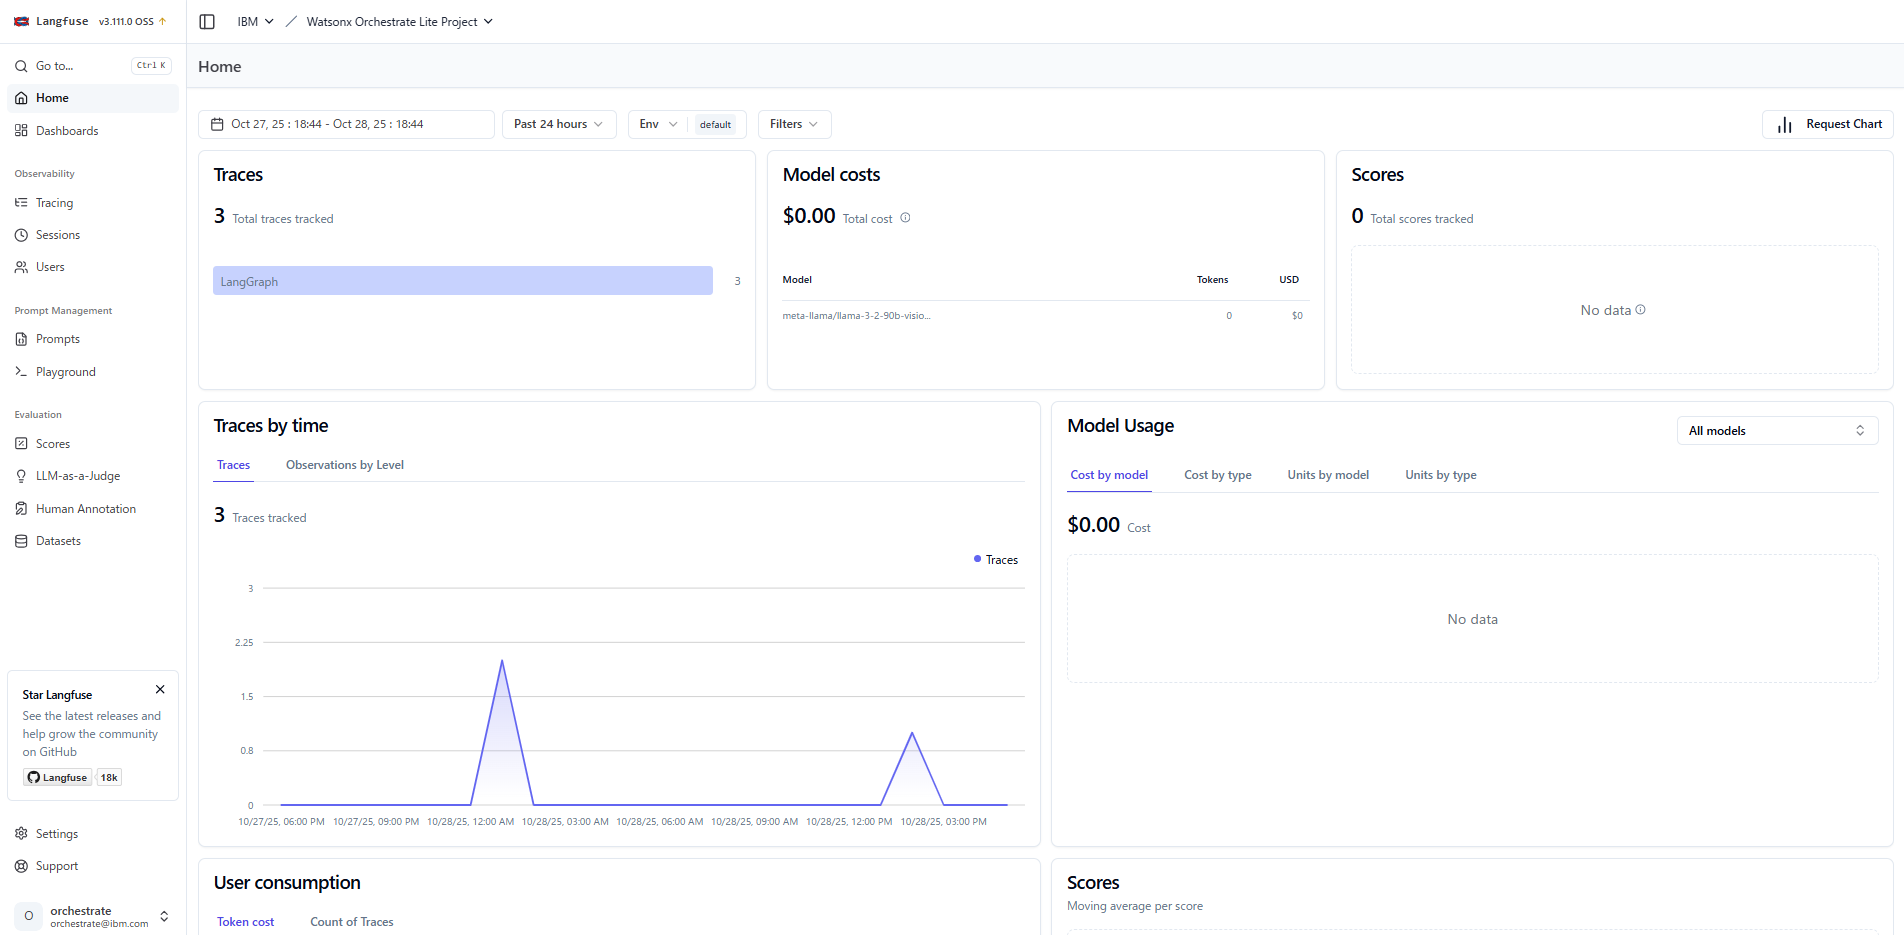This screenshot has height=935, width=1904.
Task: Expand the IBM organization dropdown
Action: point(255,22)
